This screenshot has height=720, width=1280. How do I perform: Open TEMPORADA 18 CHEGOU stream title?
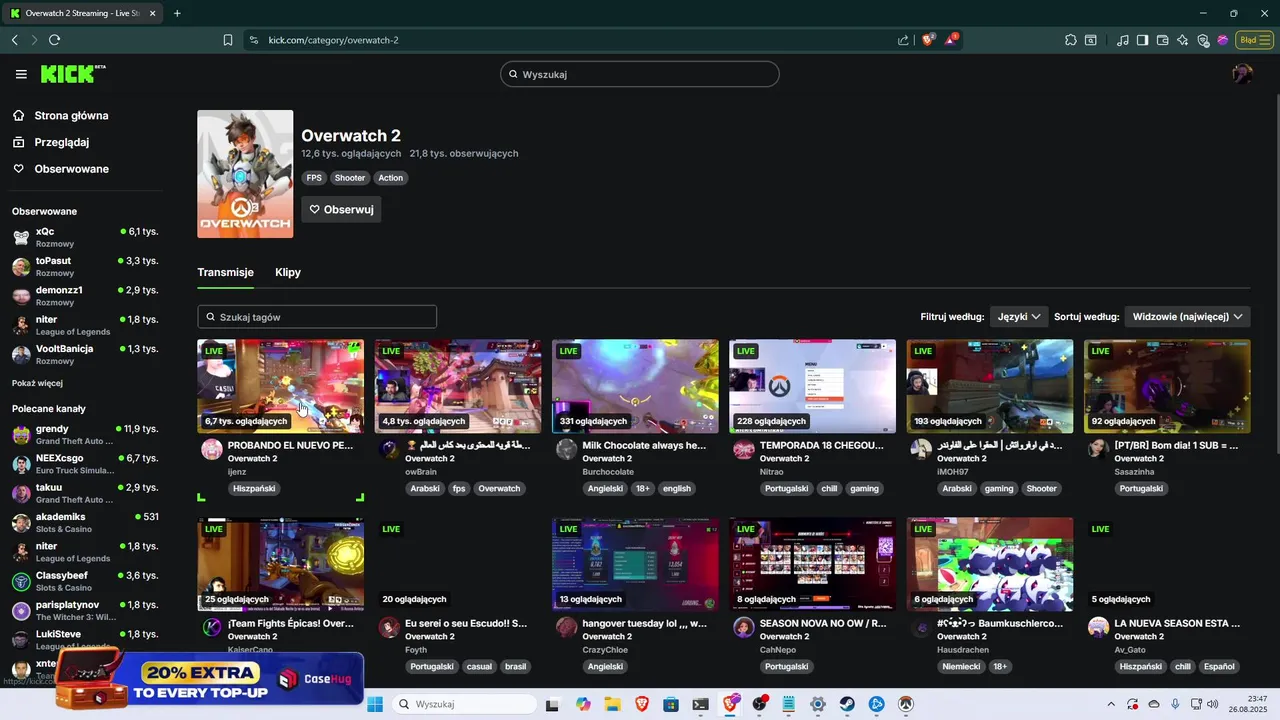pos(821,445)
